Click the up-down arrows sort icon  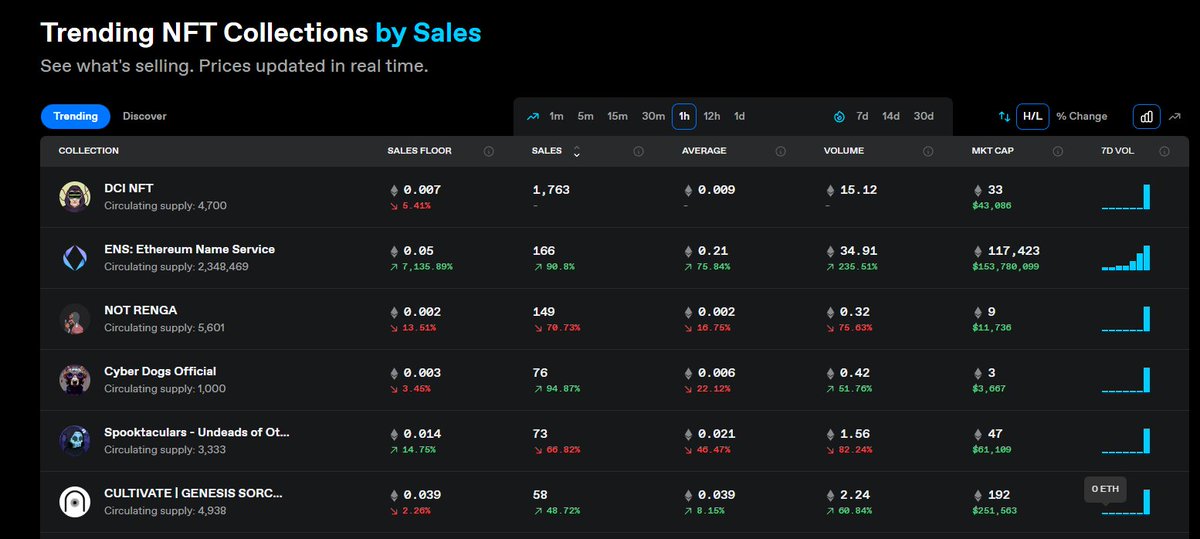[1004, 116]
